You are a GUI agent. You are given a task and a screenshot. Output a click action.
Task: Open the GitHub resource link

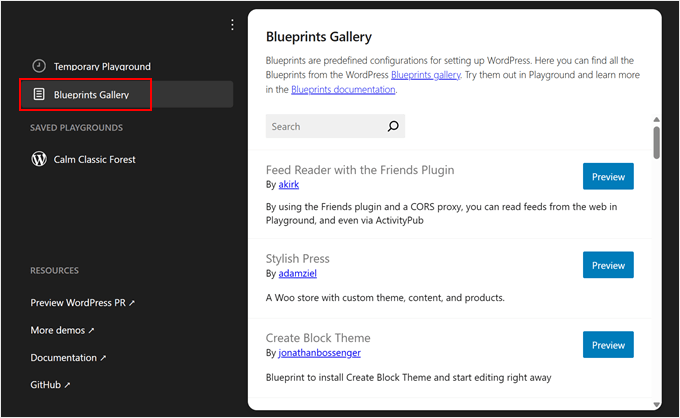pyautogui.click(x=50, y=384)
